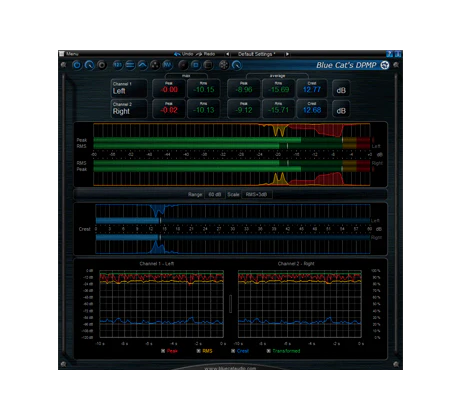Click the snowflake-style toolbar icon
Screen dimensions: 460x416
[x=224, y=65]
